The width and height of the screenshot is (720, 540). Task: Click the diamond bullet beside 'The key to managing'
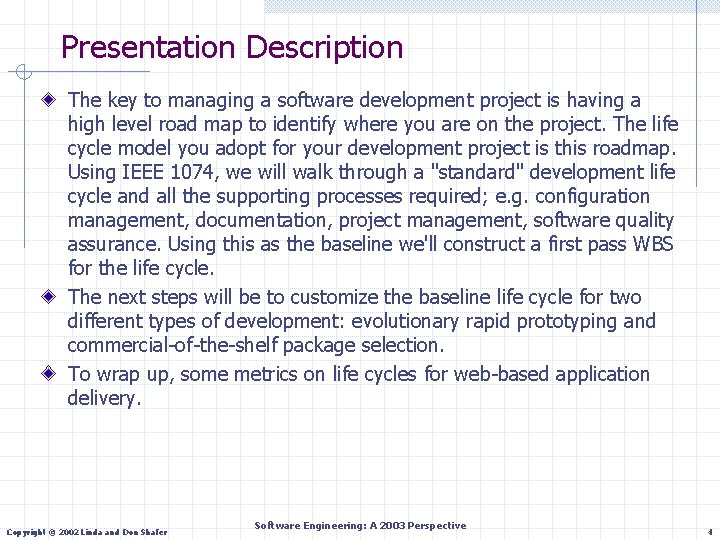(x=49, y=99)
